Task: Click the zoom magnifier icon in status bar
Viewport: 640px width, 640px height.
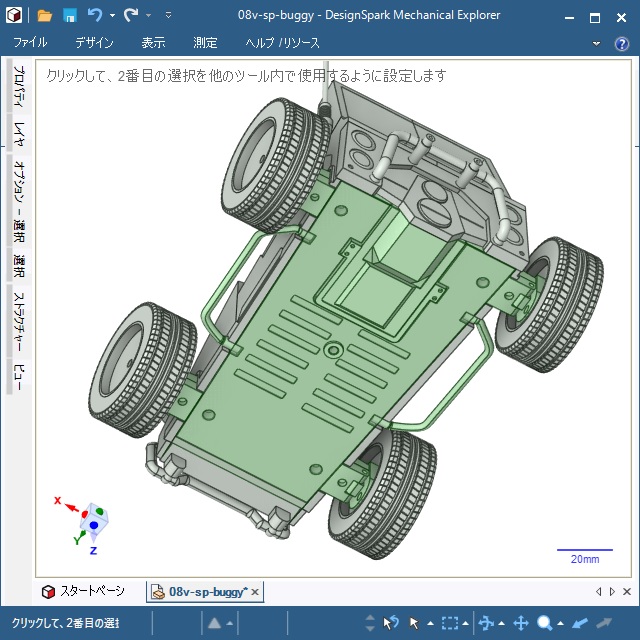Action: coord(545,623)
